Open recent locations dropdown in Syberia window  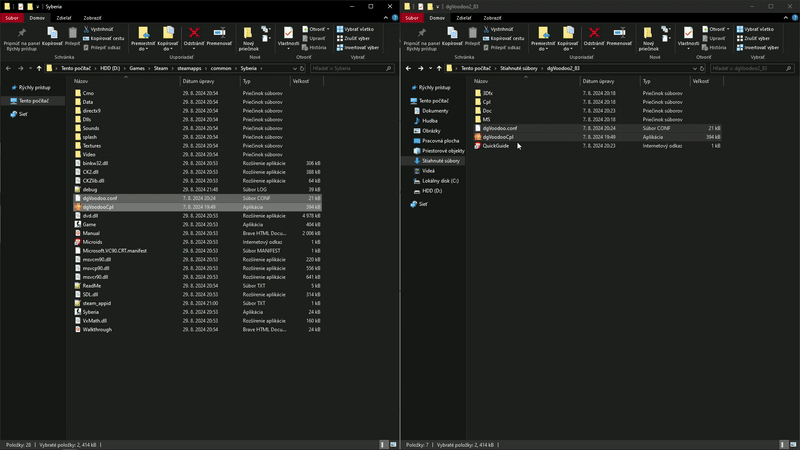coord(31,68)
